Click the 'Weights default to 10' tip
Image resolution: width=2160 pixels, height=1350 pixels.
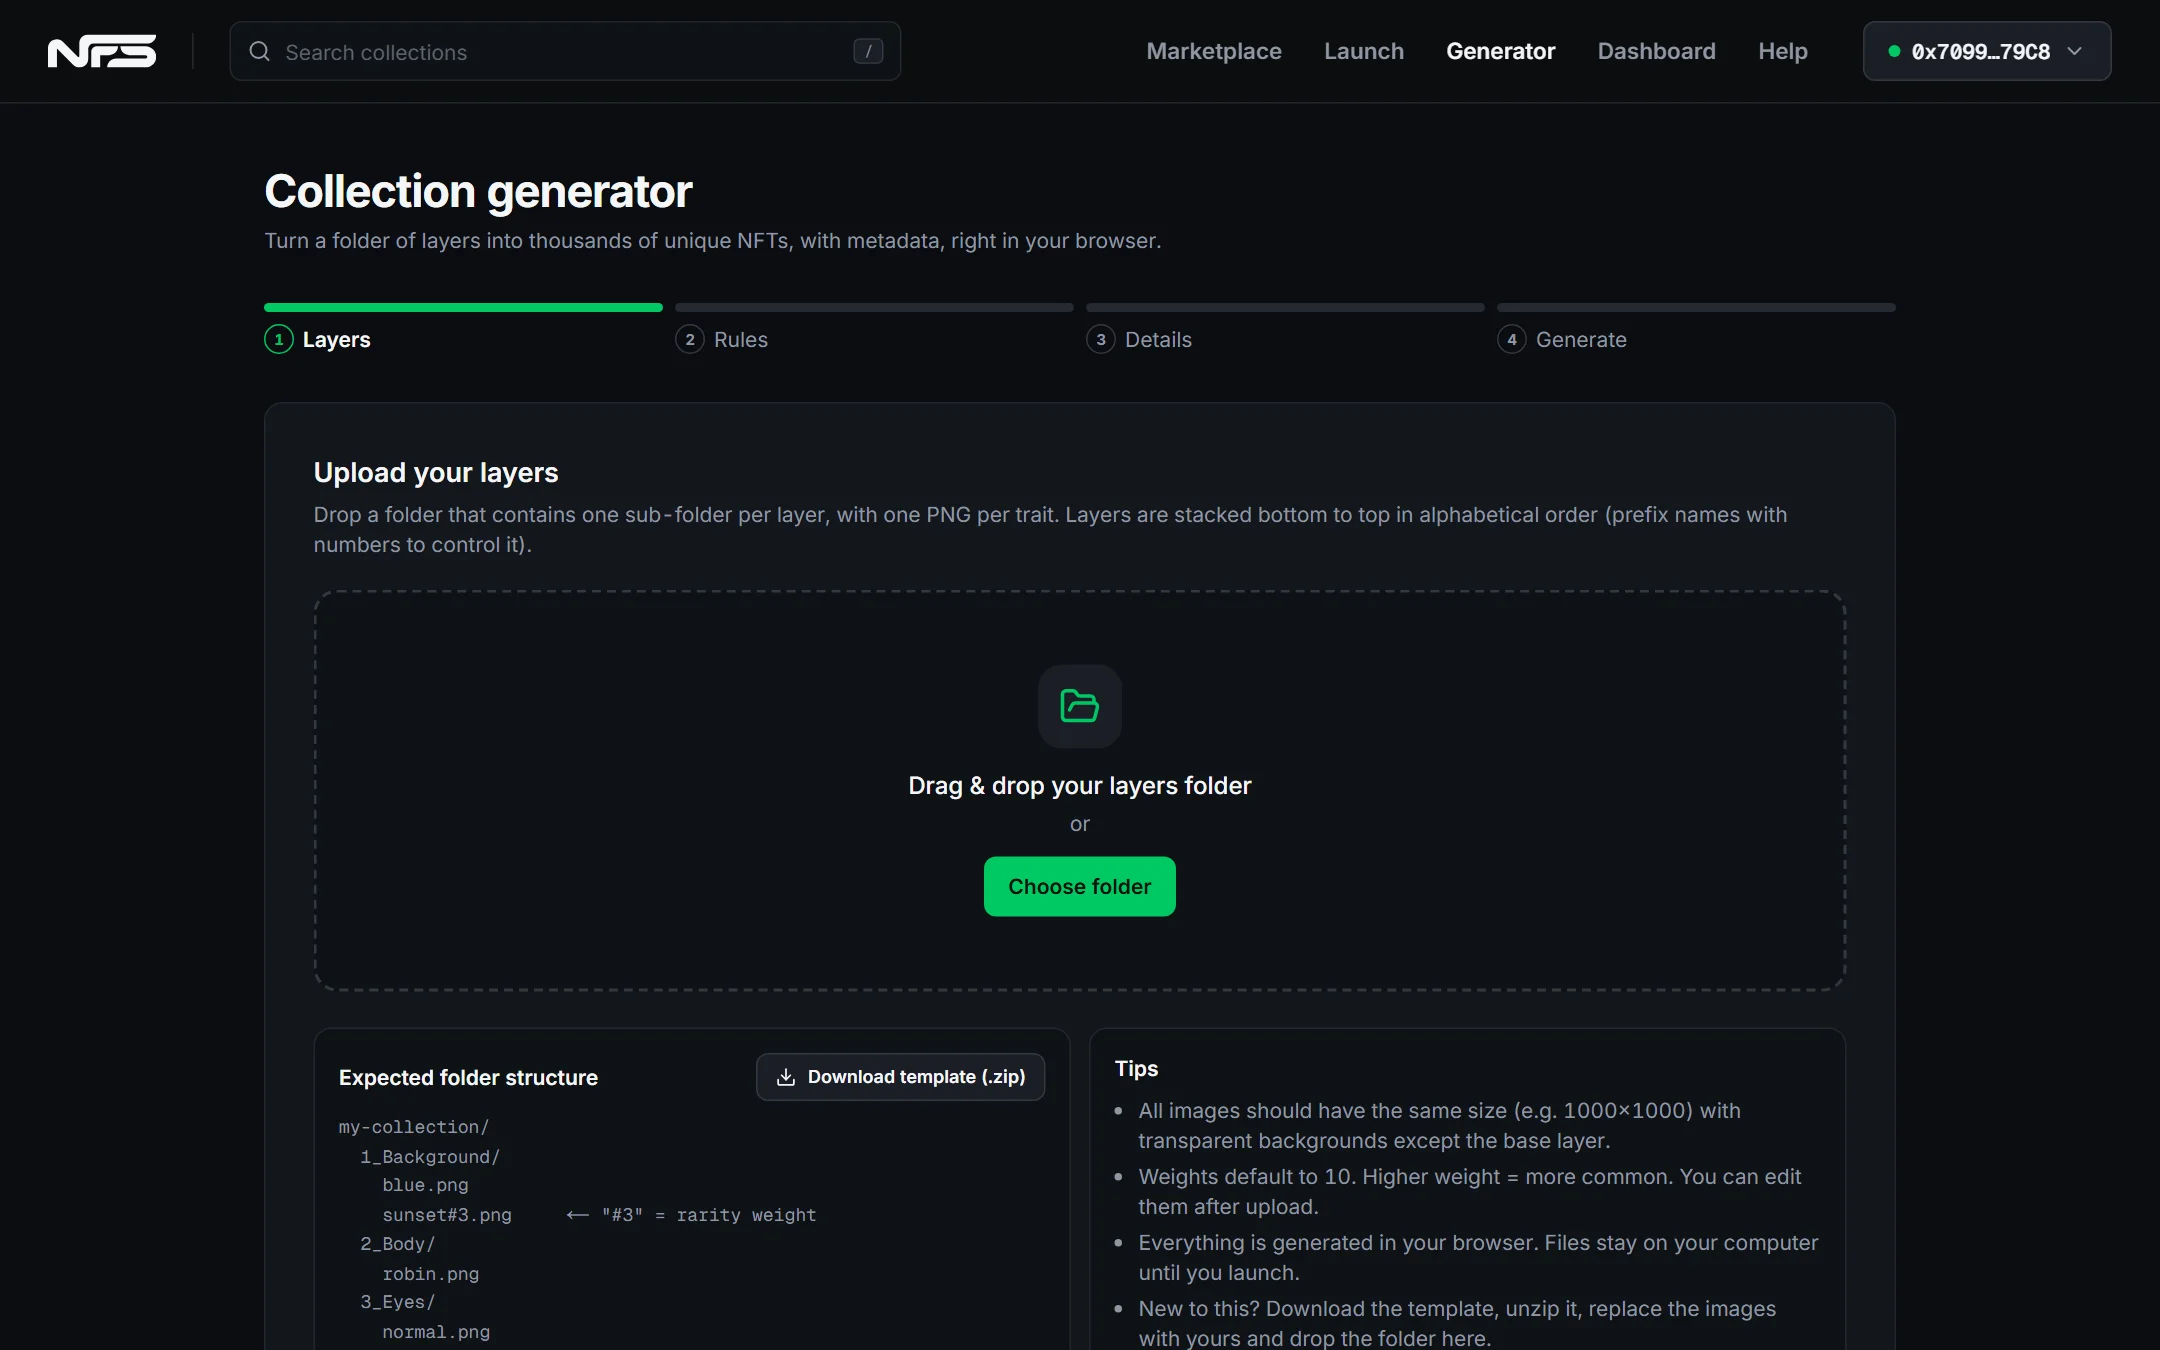click(x=1469, y=1191)
